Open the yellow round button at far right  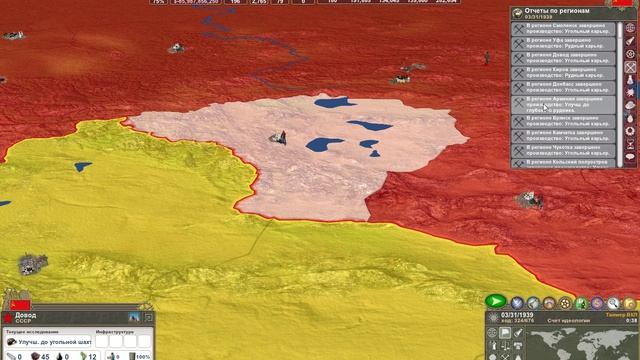click(629, 303)
